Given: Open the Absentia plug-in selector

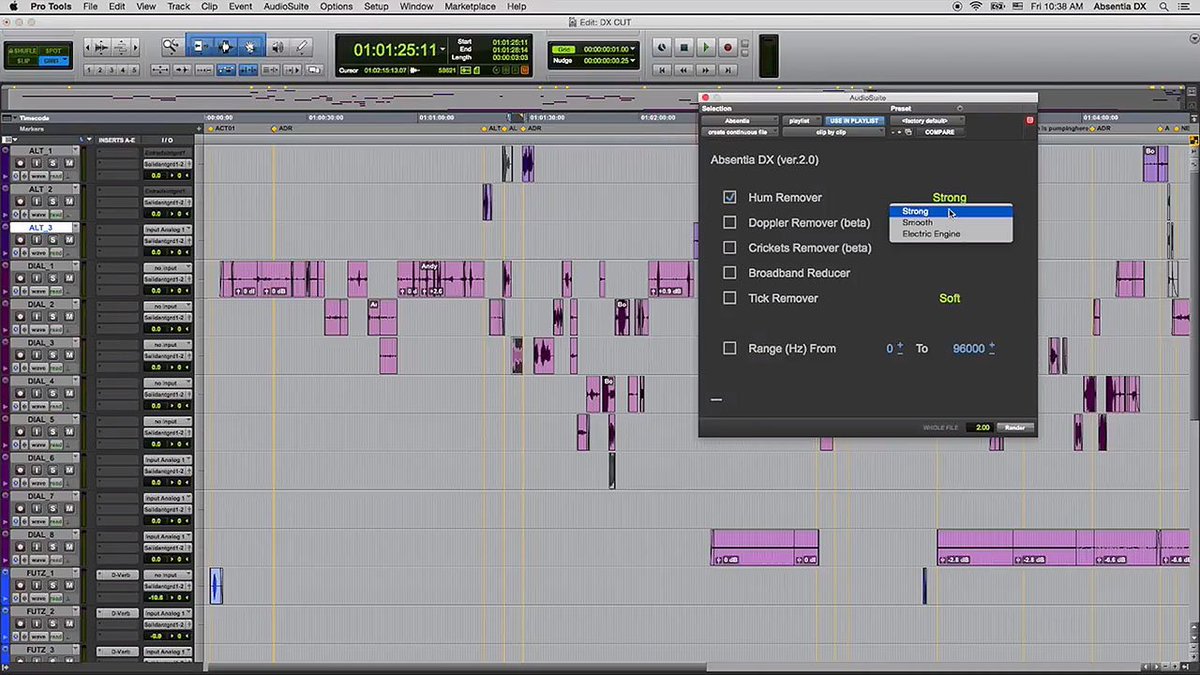Looking at the screenshot, I should tap(738, 120).
